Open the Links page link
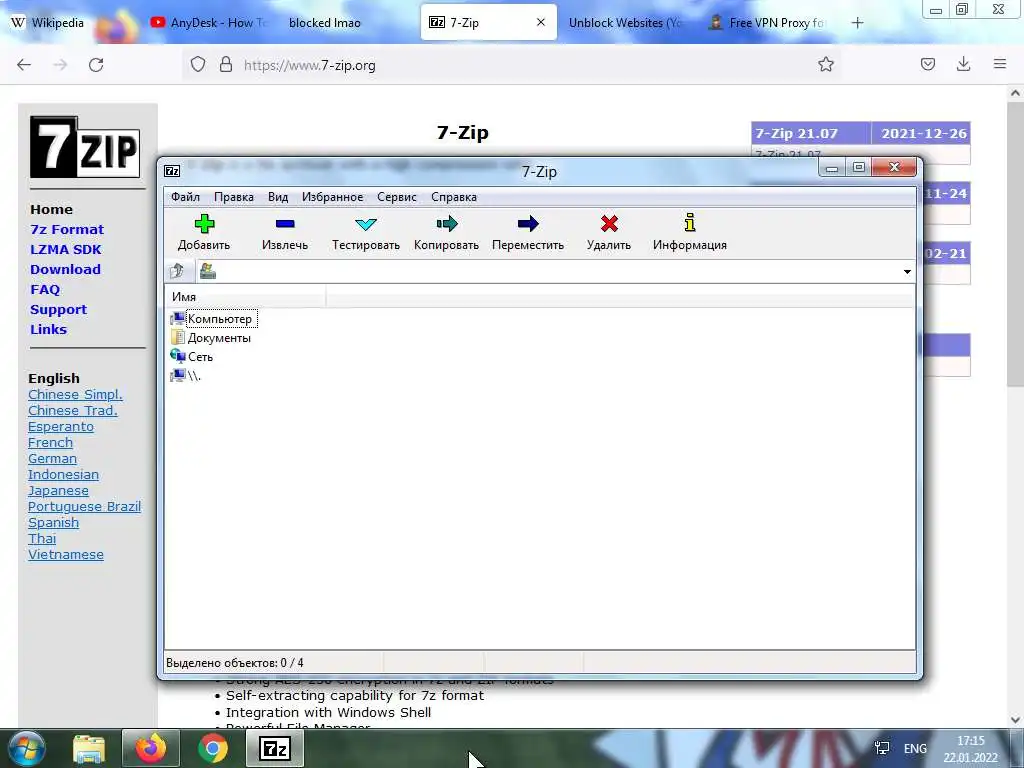This screenshot has height=768, width=1024. coord(48,329)
